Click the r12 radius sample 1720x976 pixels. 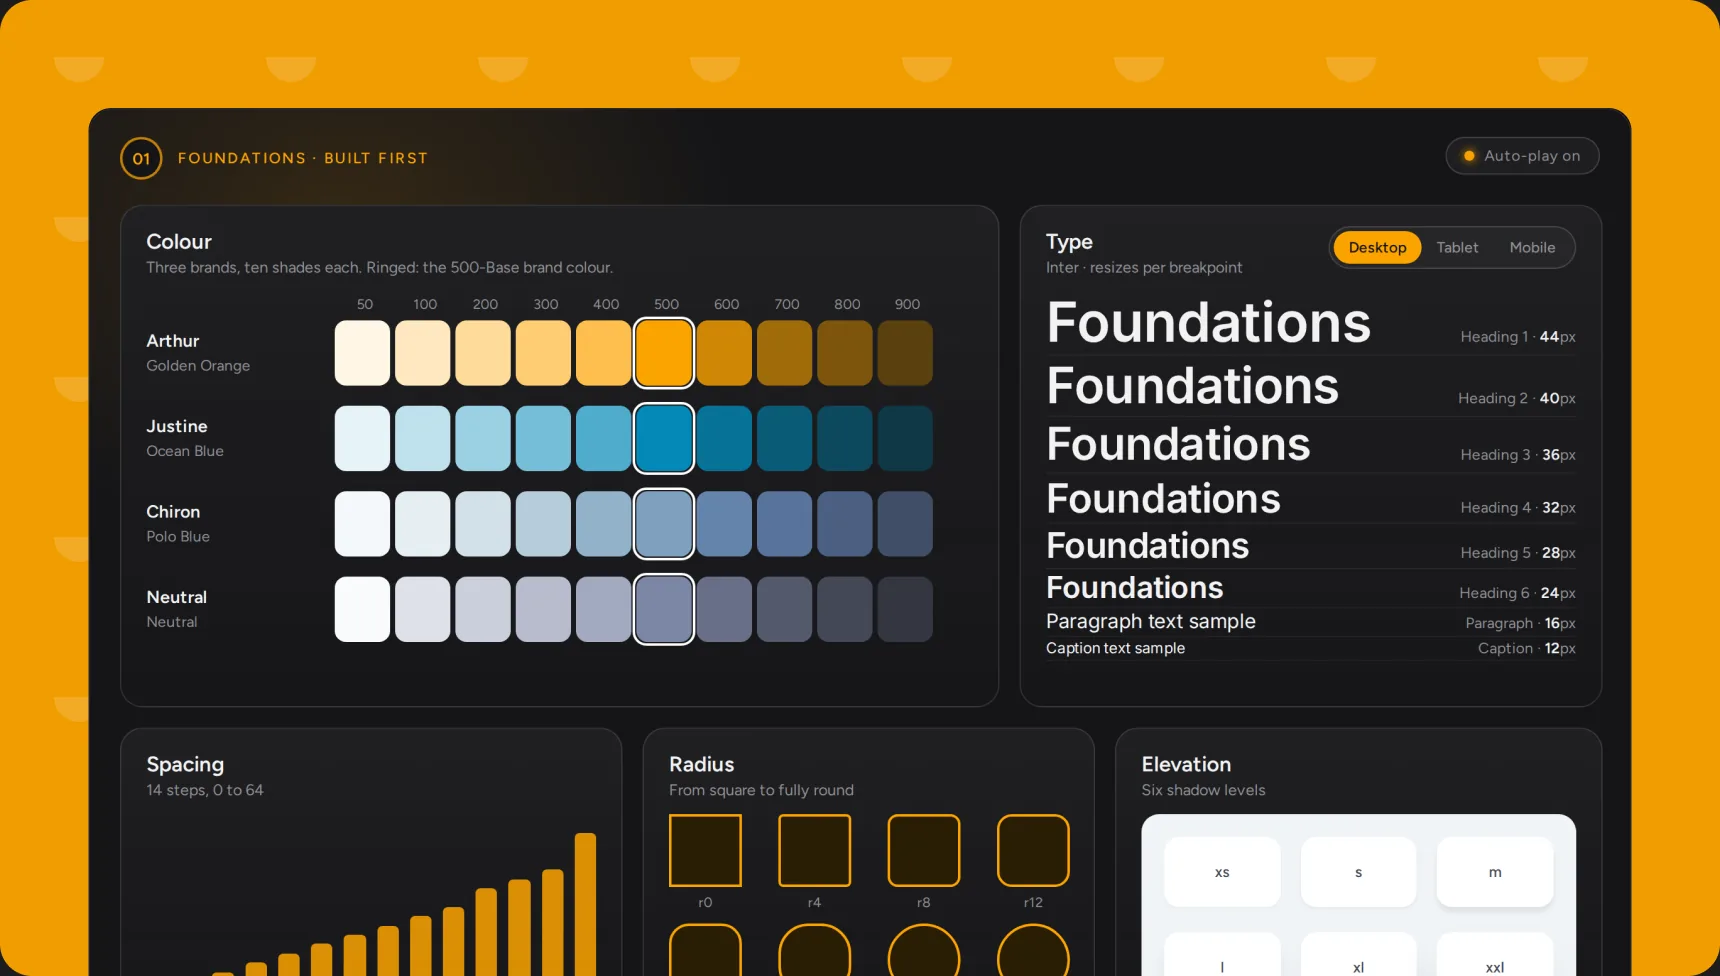pos(1033,851)
